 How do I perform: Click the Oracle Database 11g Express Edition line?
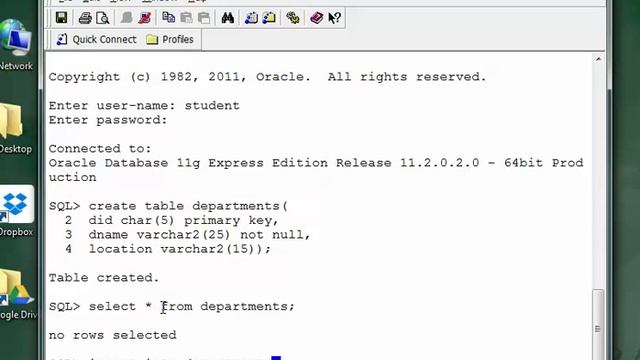coord(316,170)
